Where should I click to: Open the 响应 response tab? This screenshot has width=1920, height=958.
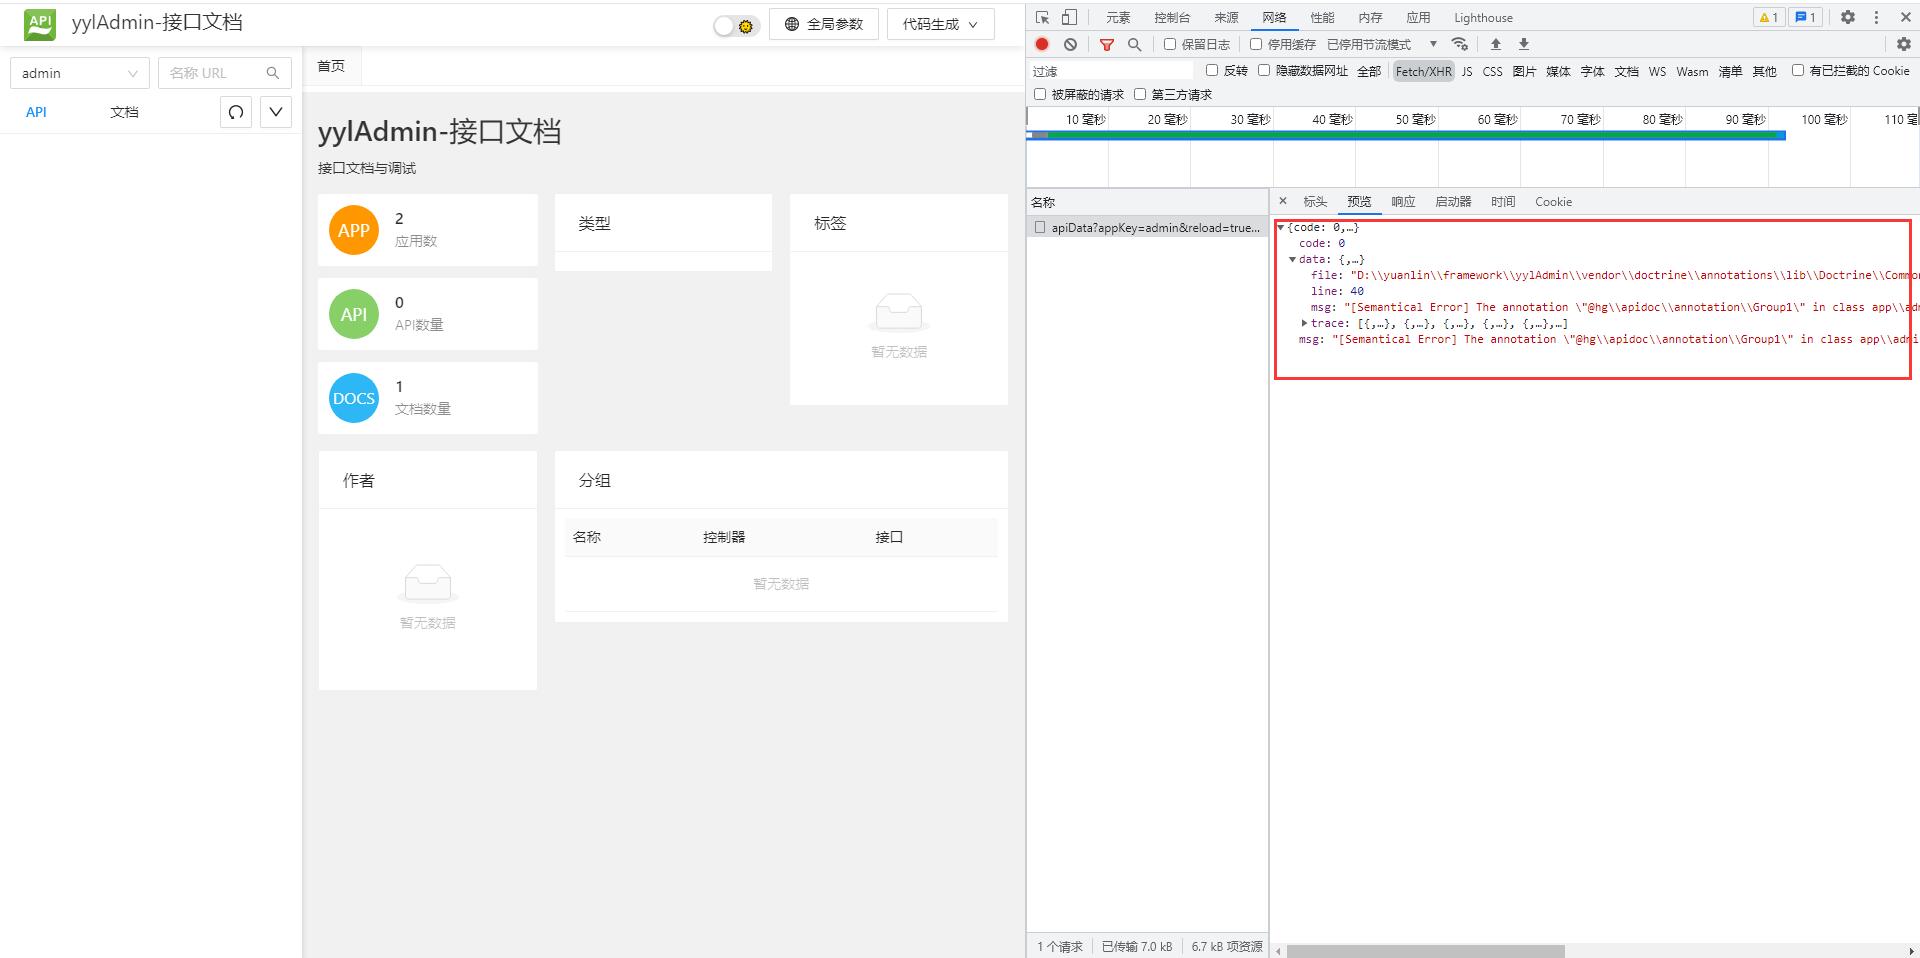1403,201
